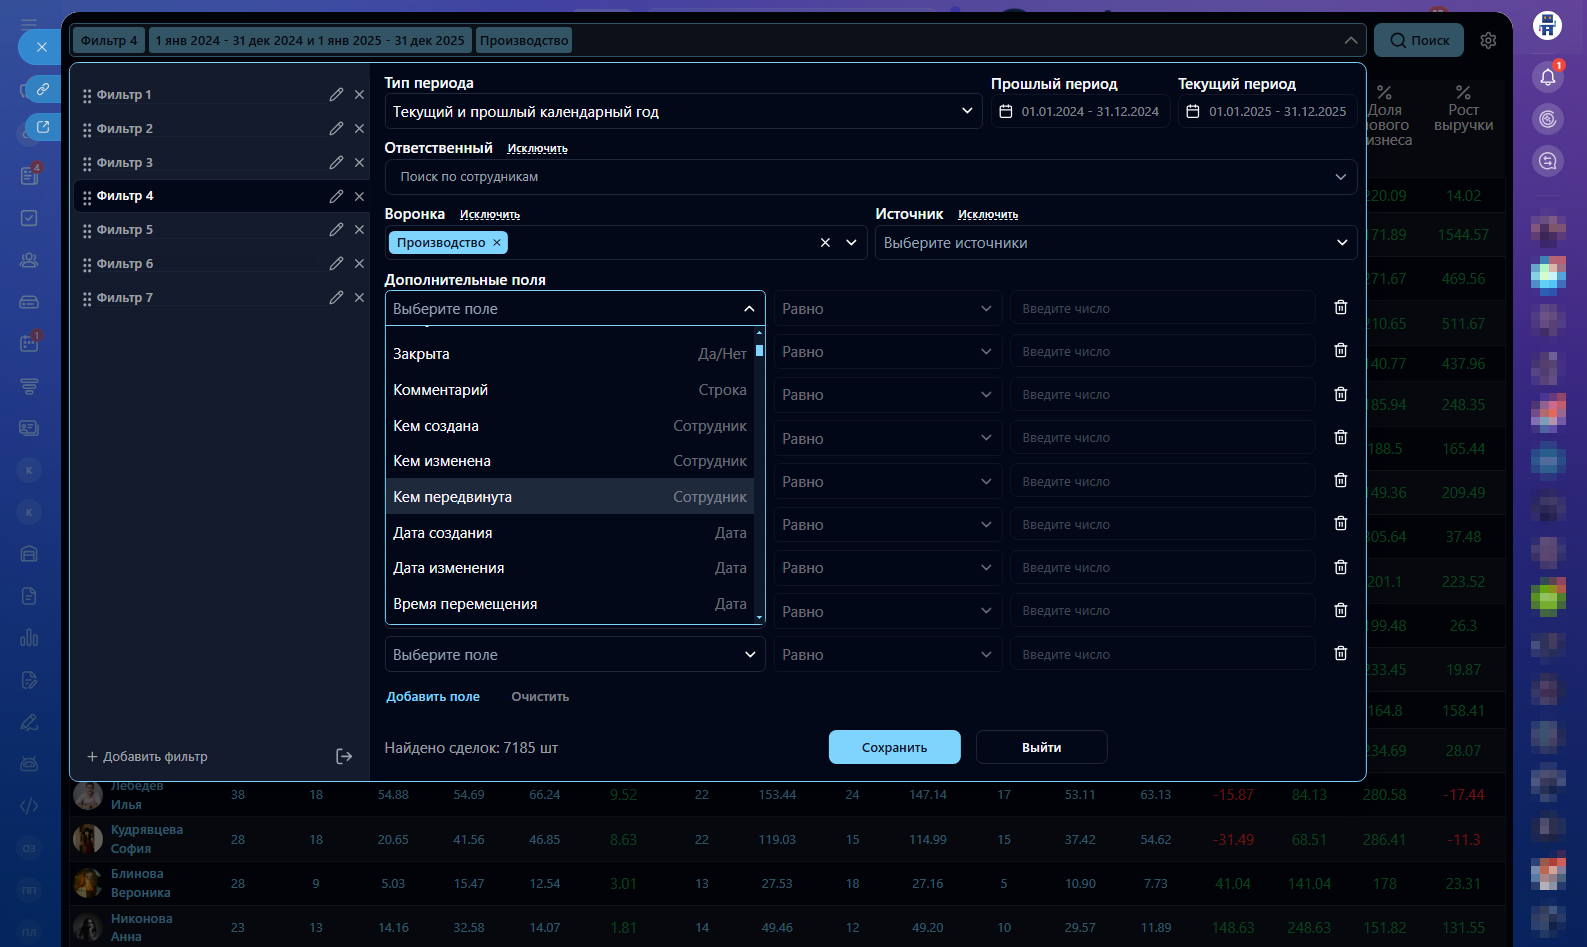Click the notifications bell icon
Image resolution: width=1587 pixels, height=947 pixels.
(1547, 77)
